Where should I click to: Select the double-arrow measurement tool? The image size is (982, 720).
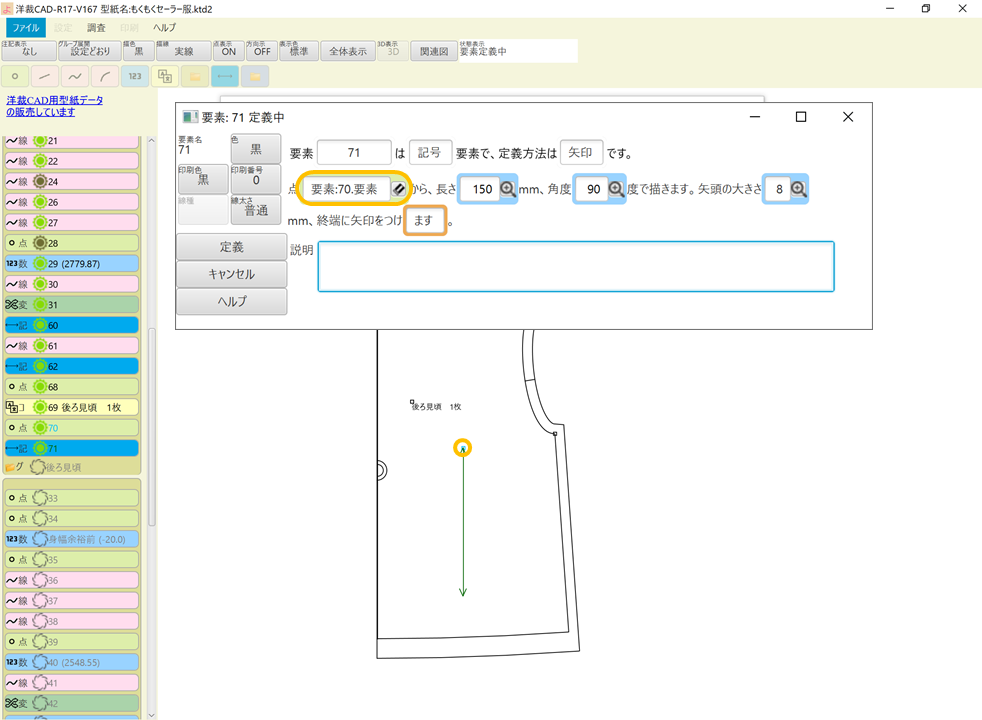click(224, 76)
